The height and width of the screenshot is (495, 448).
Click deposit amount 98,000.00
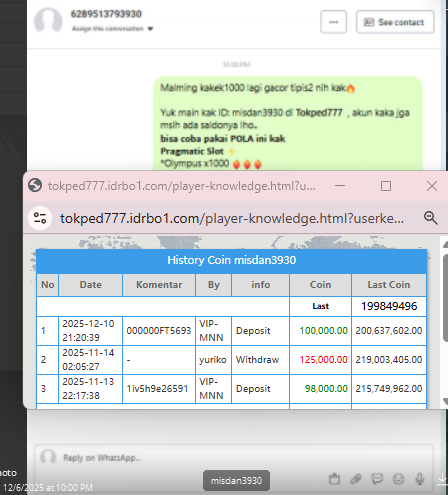(321, 389)
